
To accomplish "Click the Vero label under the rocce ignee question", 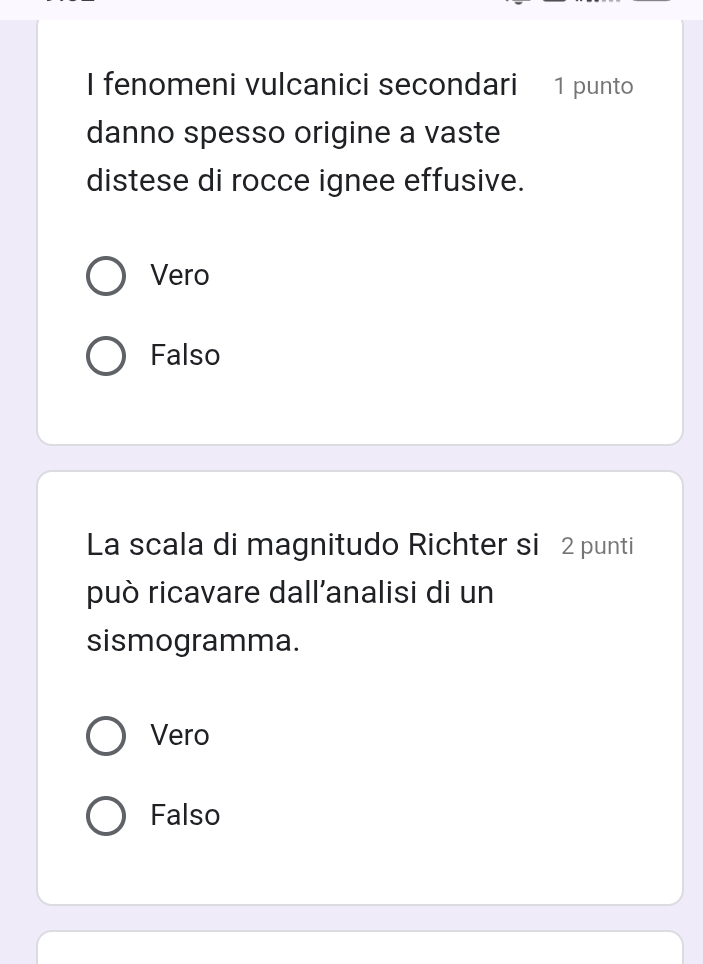I will pyautogui.click(x=180, y=275).
